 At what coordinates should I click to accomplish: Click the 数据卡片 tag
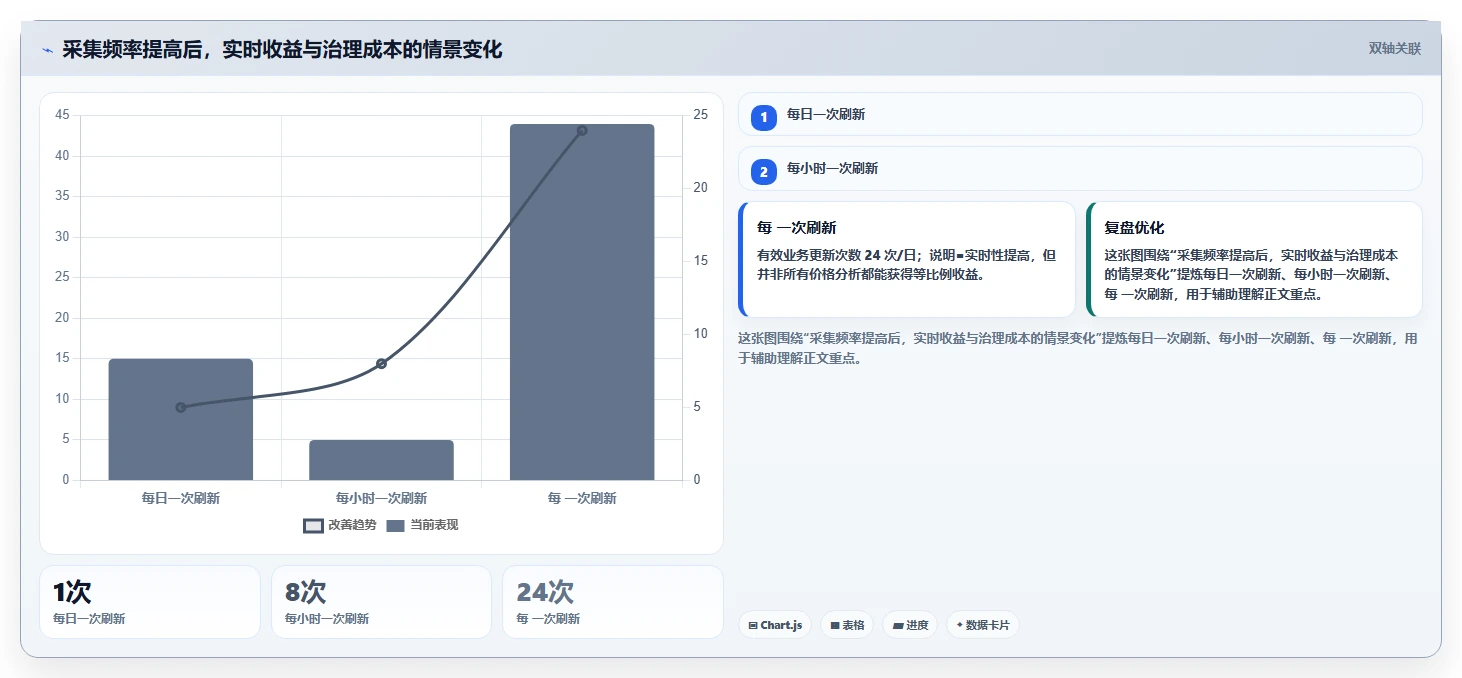click(983, 625)
